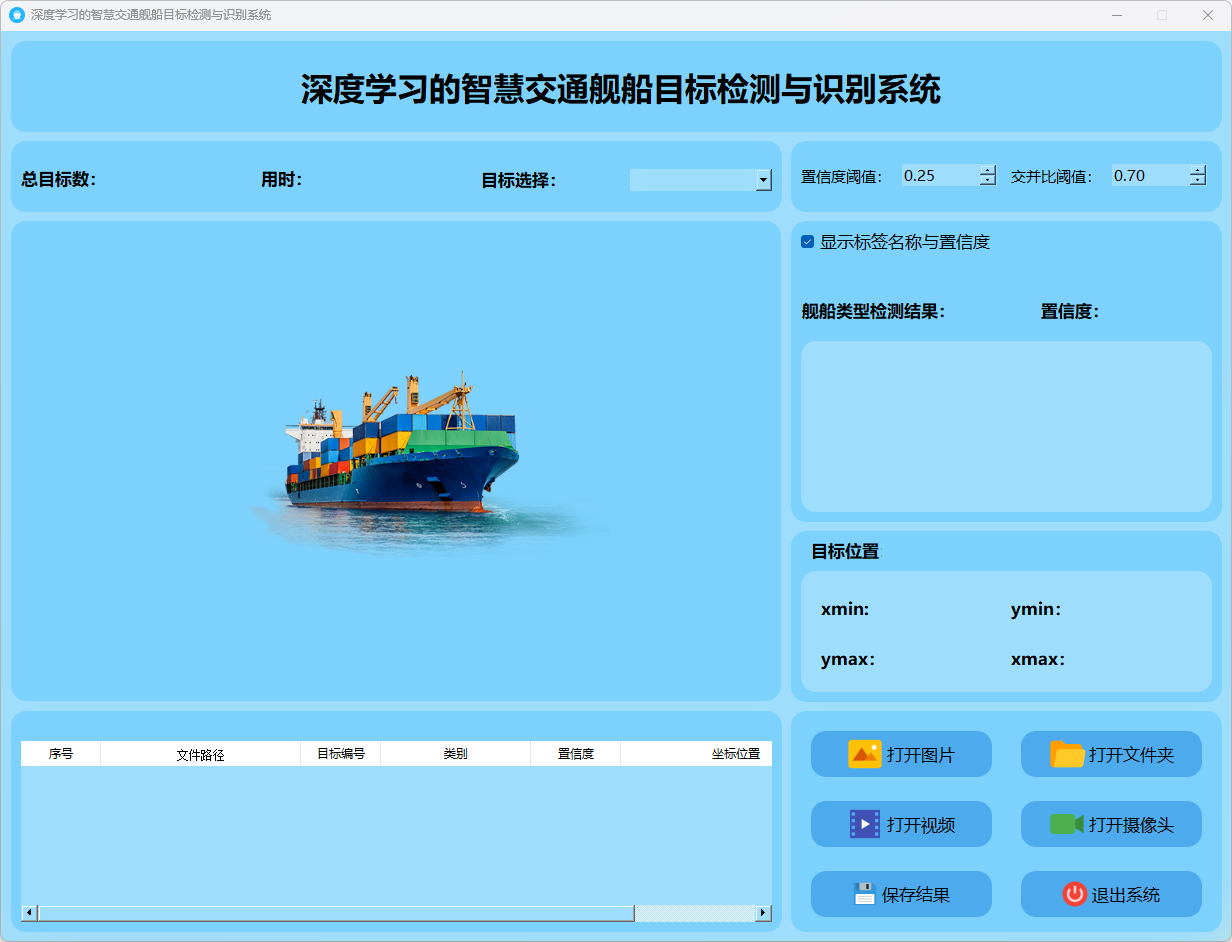
Task: Toggle the 显示标签名称与置信度 checkbox
Action: (808, 242)
